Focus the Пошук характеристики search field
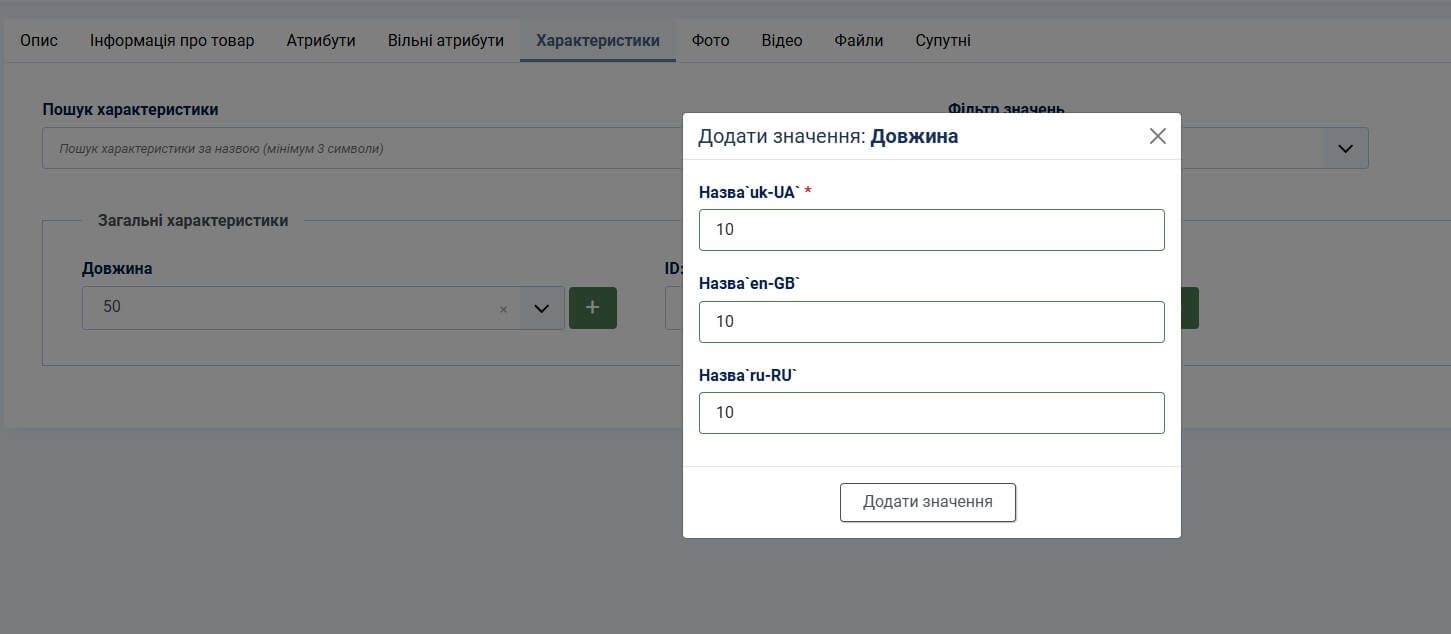Screen dimensions: 1451x634 click(x=360, y=148)
